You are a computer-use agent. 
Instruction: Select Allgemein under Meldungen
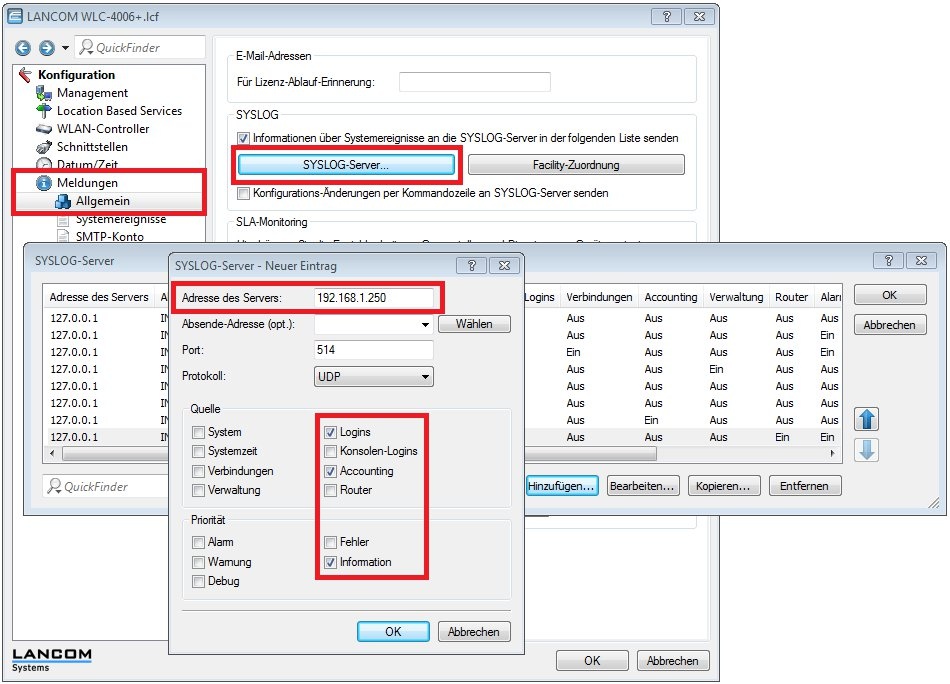tap(102, 201)
